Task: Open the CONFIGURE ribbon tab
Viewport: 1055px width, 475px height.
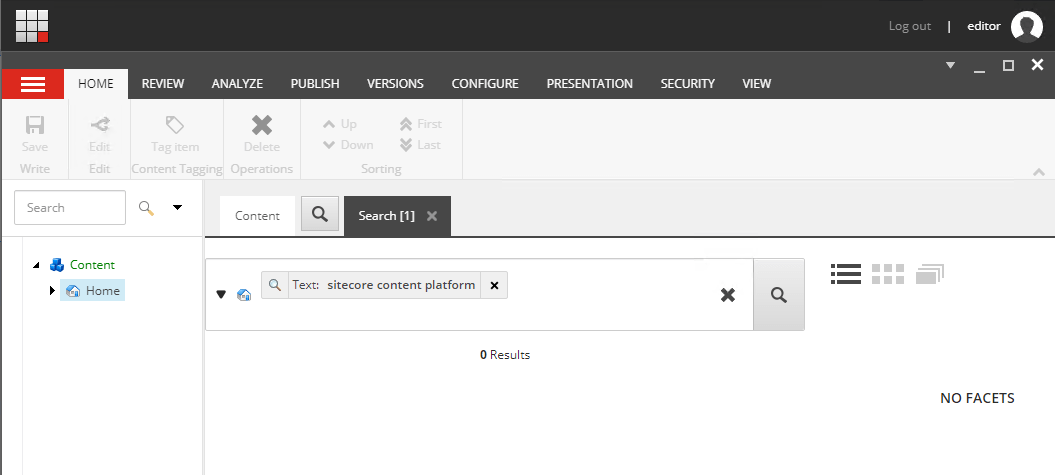Action: [x=485, y=84]
